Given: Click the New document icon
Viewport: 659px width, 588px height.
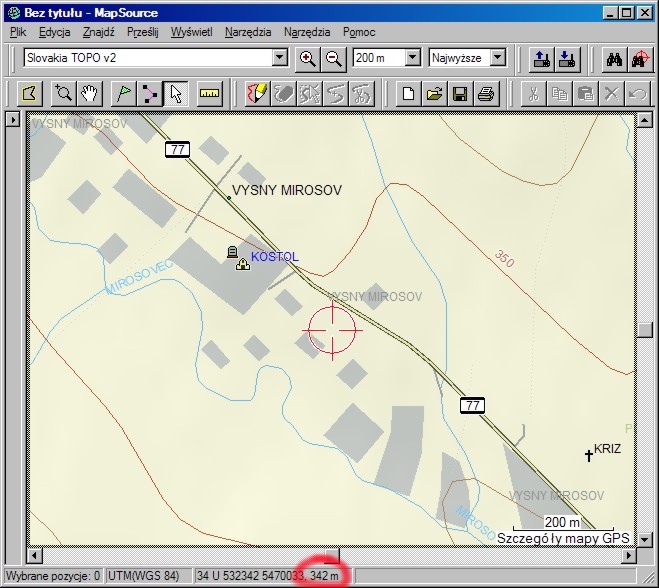Looking at the screenshot, I should coord(409,93).
